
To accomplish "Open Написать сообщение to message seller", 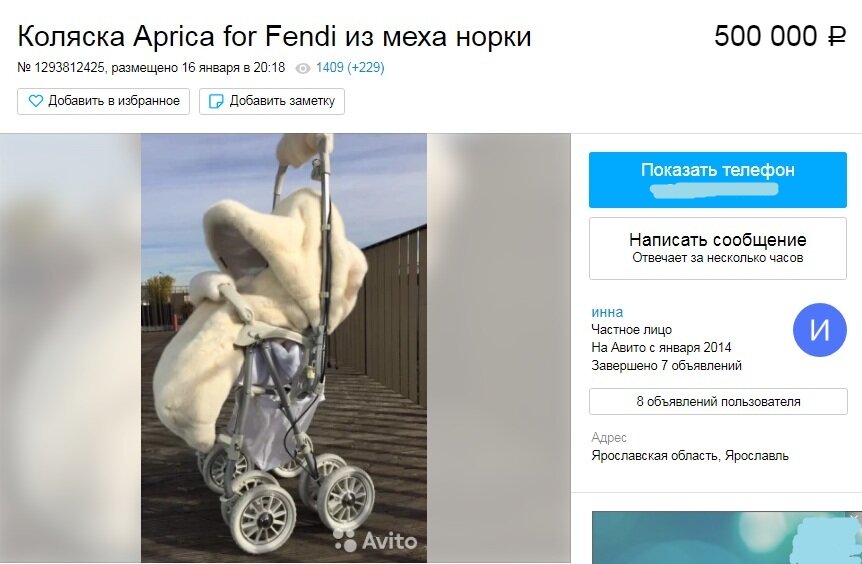I will pos(717,248).
